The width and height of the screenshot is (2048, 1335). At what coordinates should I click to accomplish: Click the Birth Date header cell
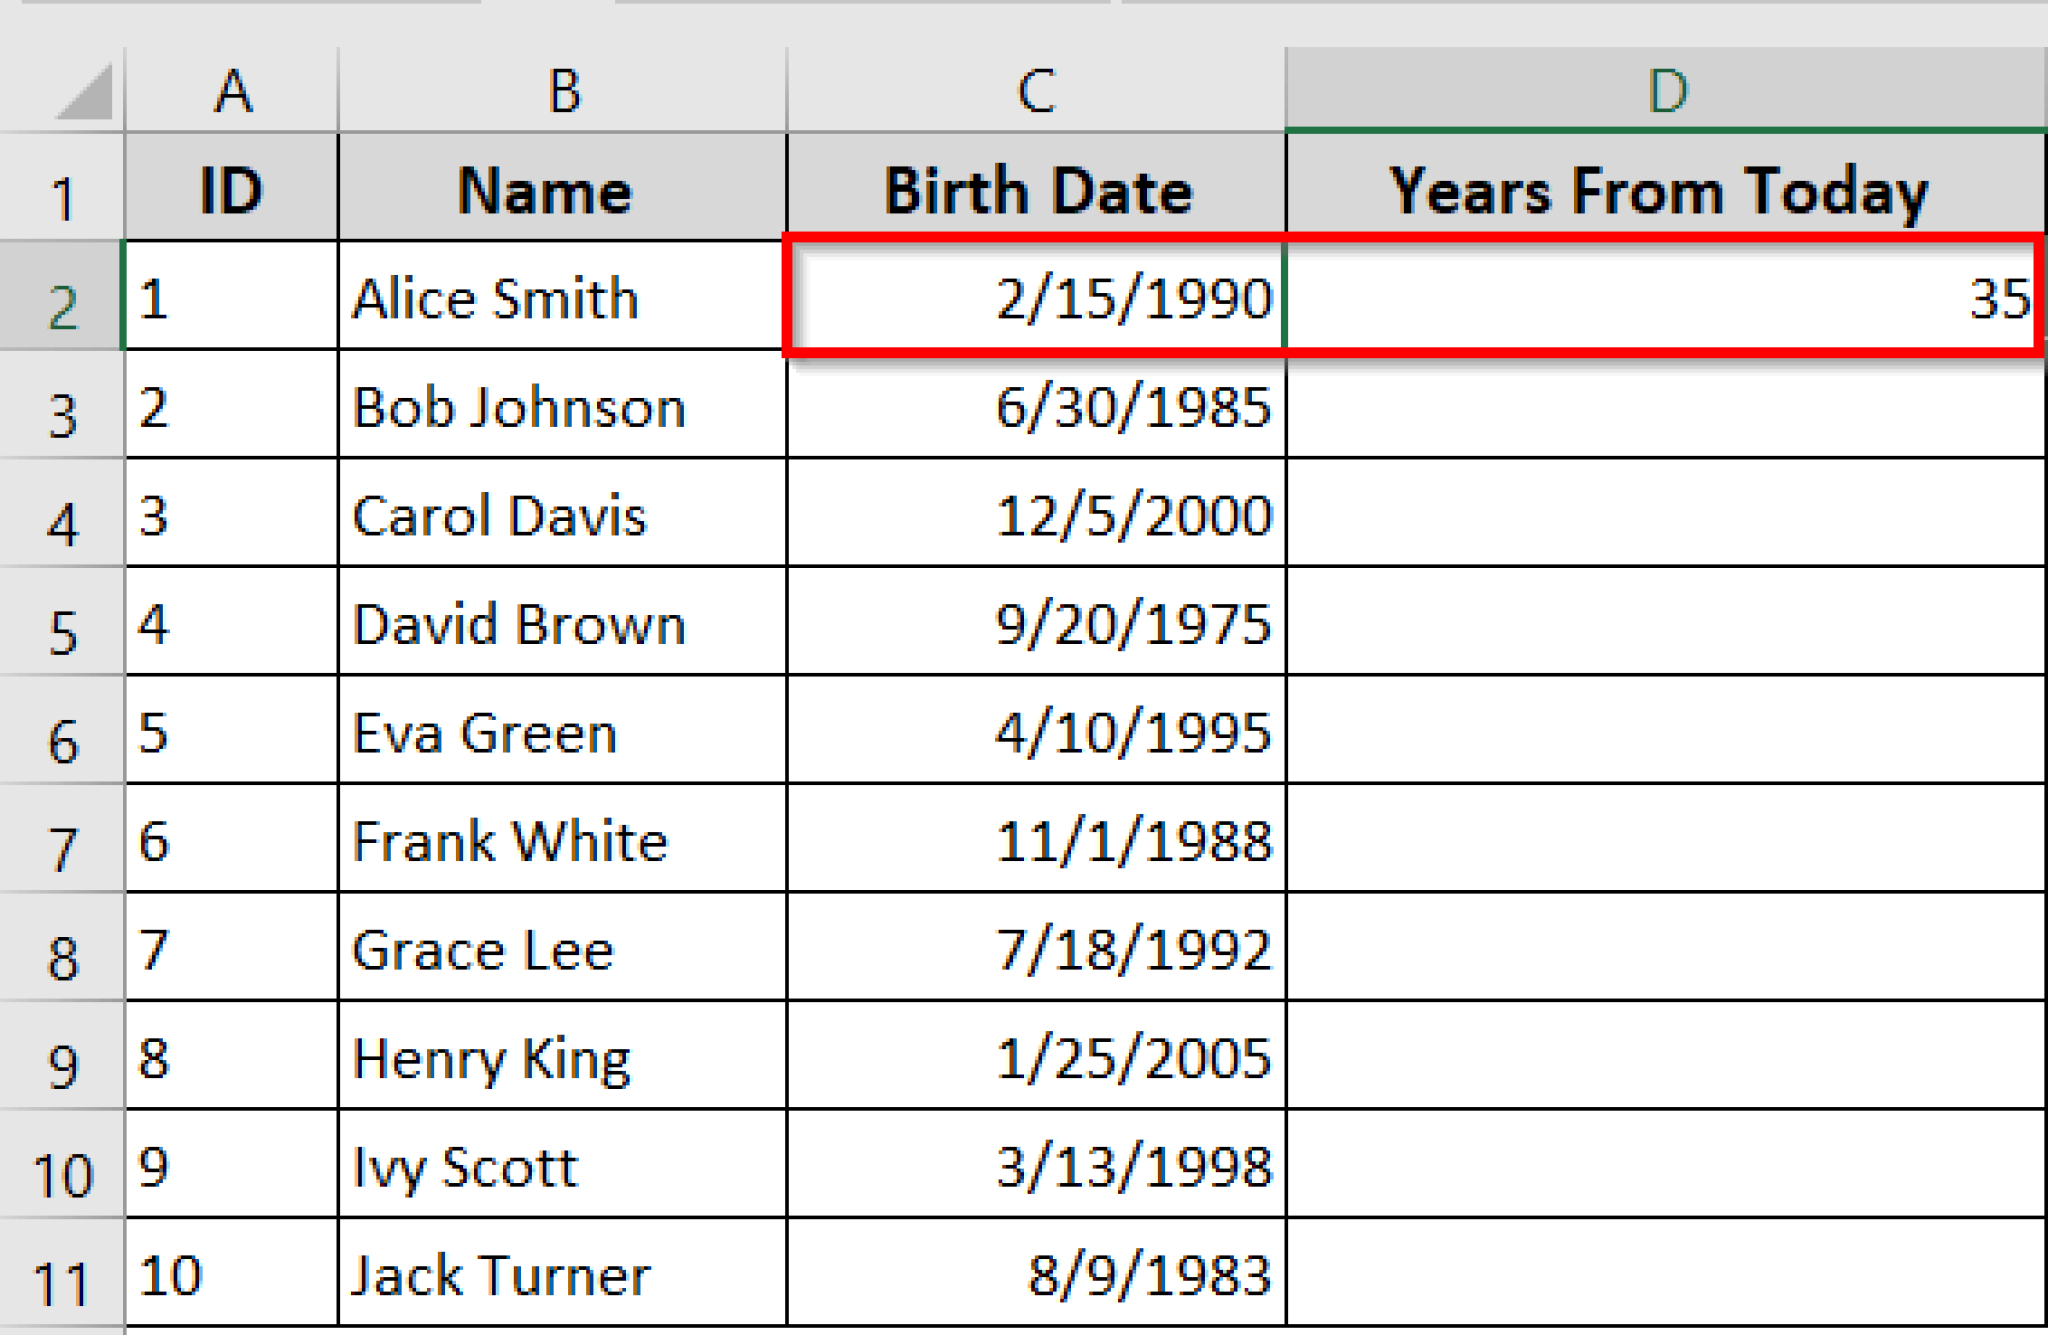1037,189
